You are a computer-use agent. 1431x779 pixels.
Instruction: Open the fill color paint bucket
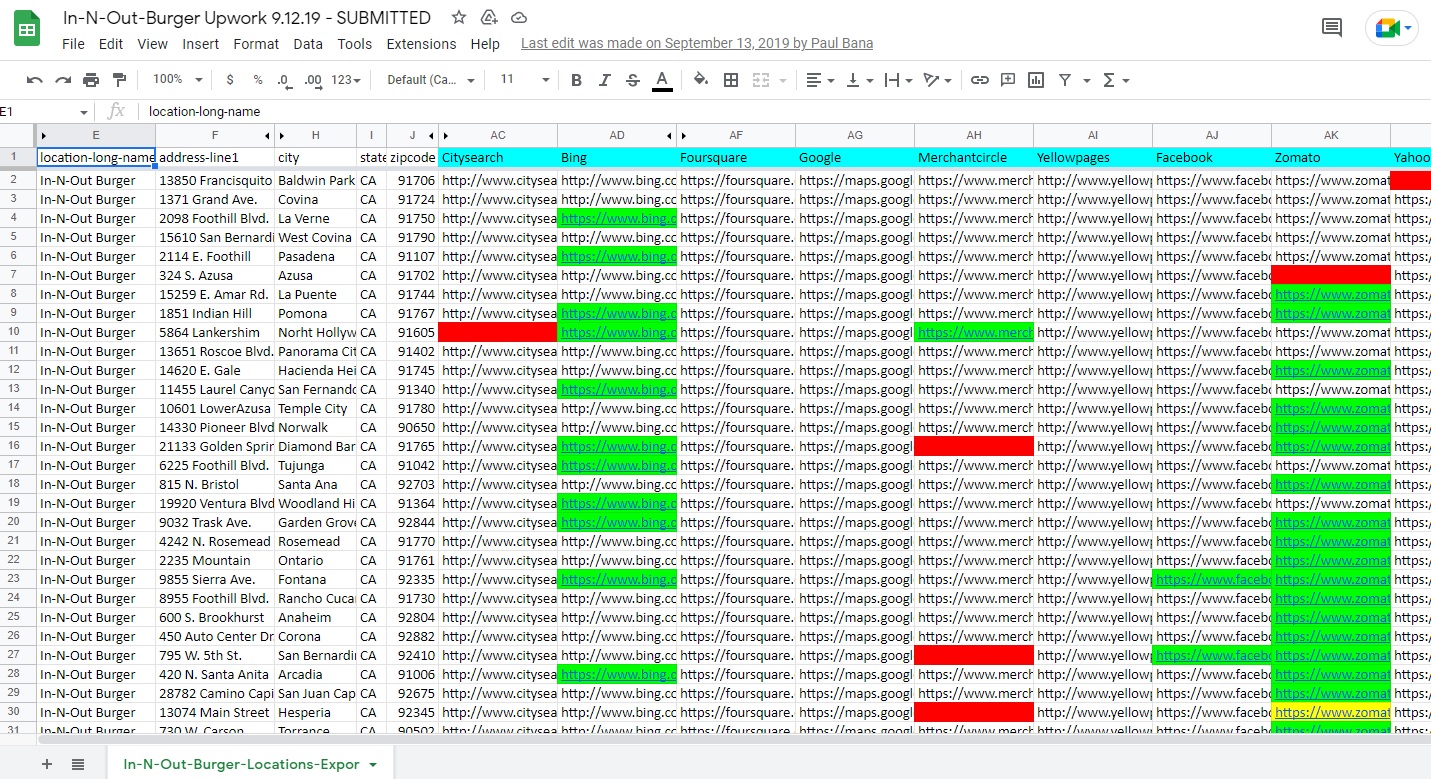[701, 80]
